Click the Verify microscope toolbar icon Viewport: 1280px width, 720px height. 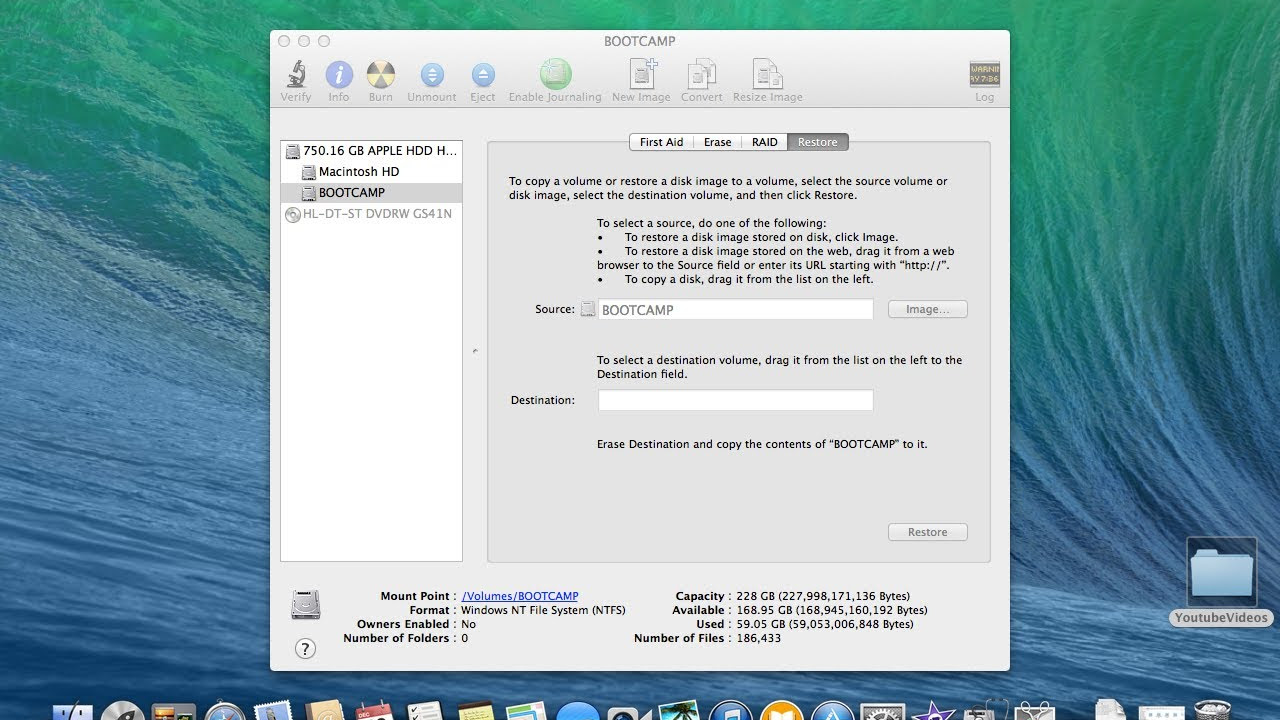click(x=296, y=75)
